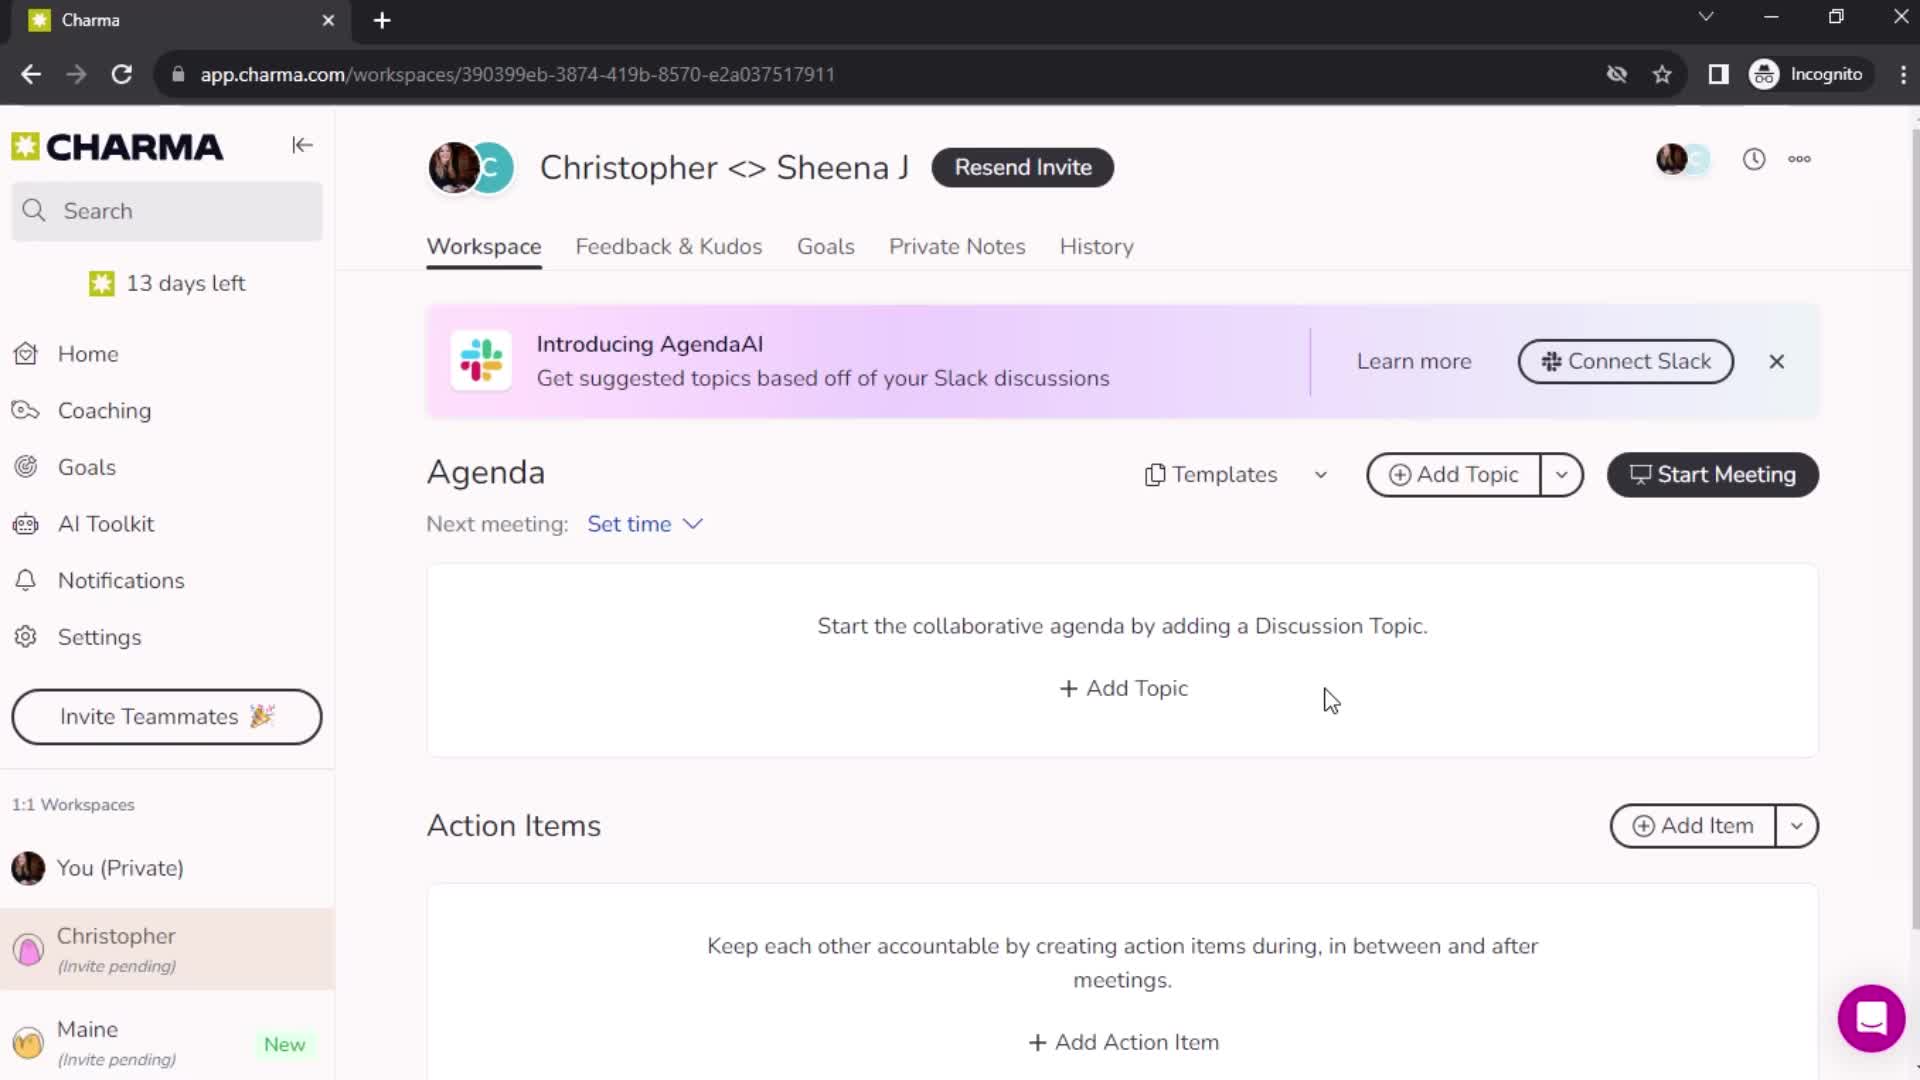Open the Search field in sidebar
The height and width of the screenshot is (1080, 1920).
tap(167, 210)
